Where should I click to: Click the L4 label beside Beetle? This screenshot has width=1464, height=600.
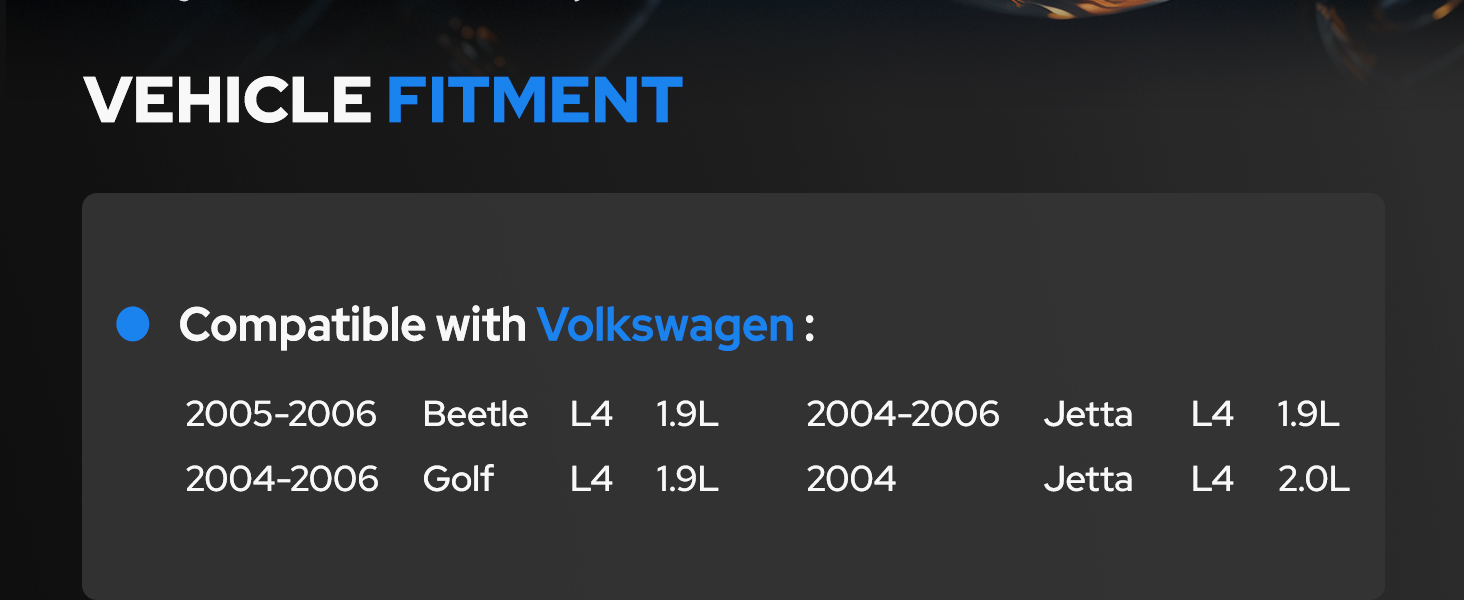tap(592, 414)
